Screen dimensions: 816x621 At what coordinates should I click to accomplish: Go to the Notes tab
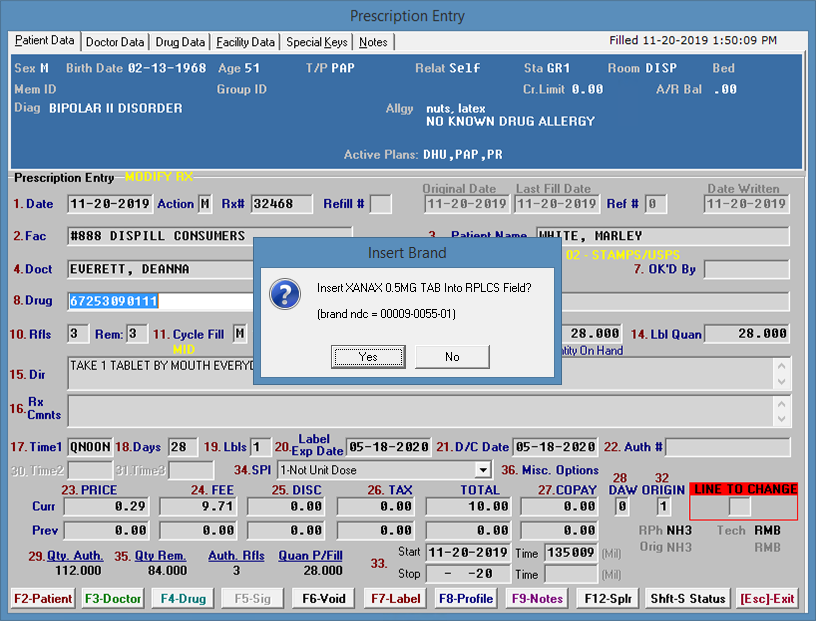[373, 42]
